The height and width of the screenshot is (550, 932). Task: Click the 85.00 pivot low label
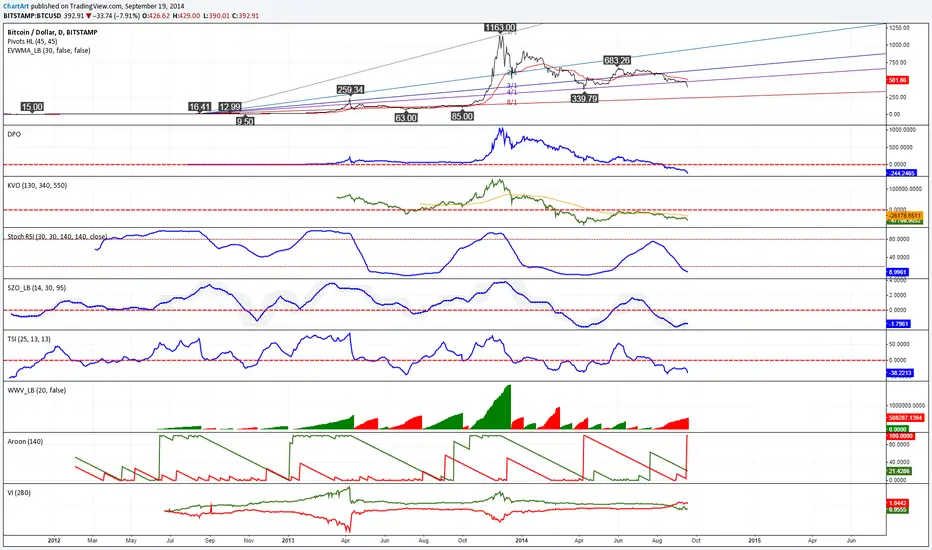(462, 116)
